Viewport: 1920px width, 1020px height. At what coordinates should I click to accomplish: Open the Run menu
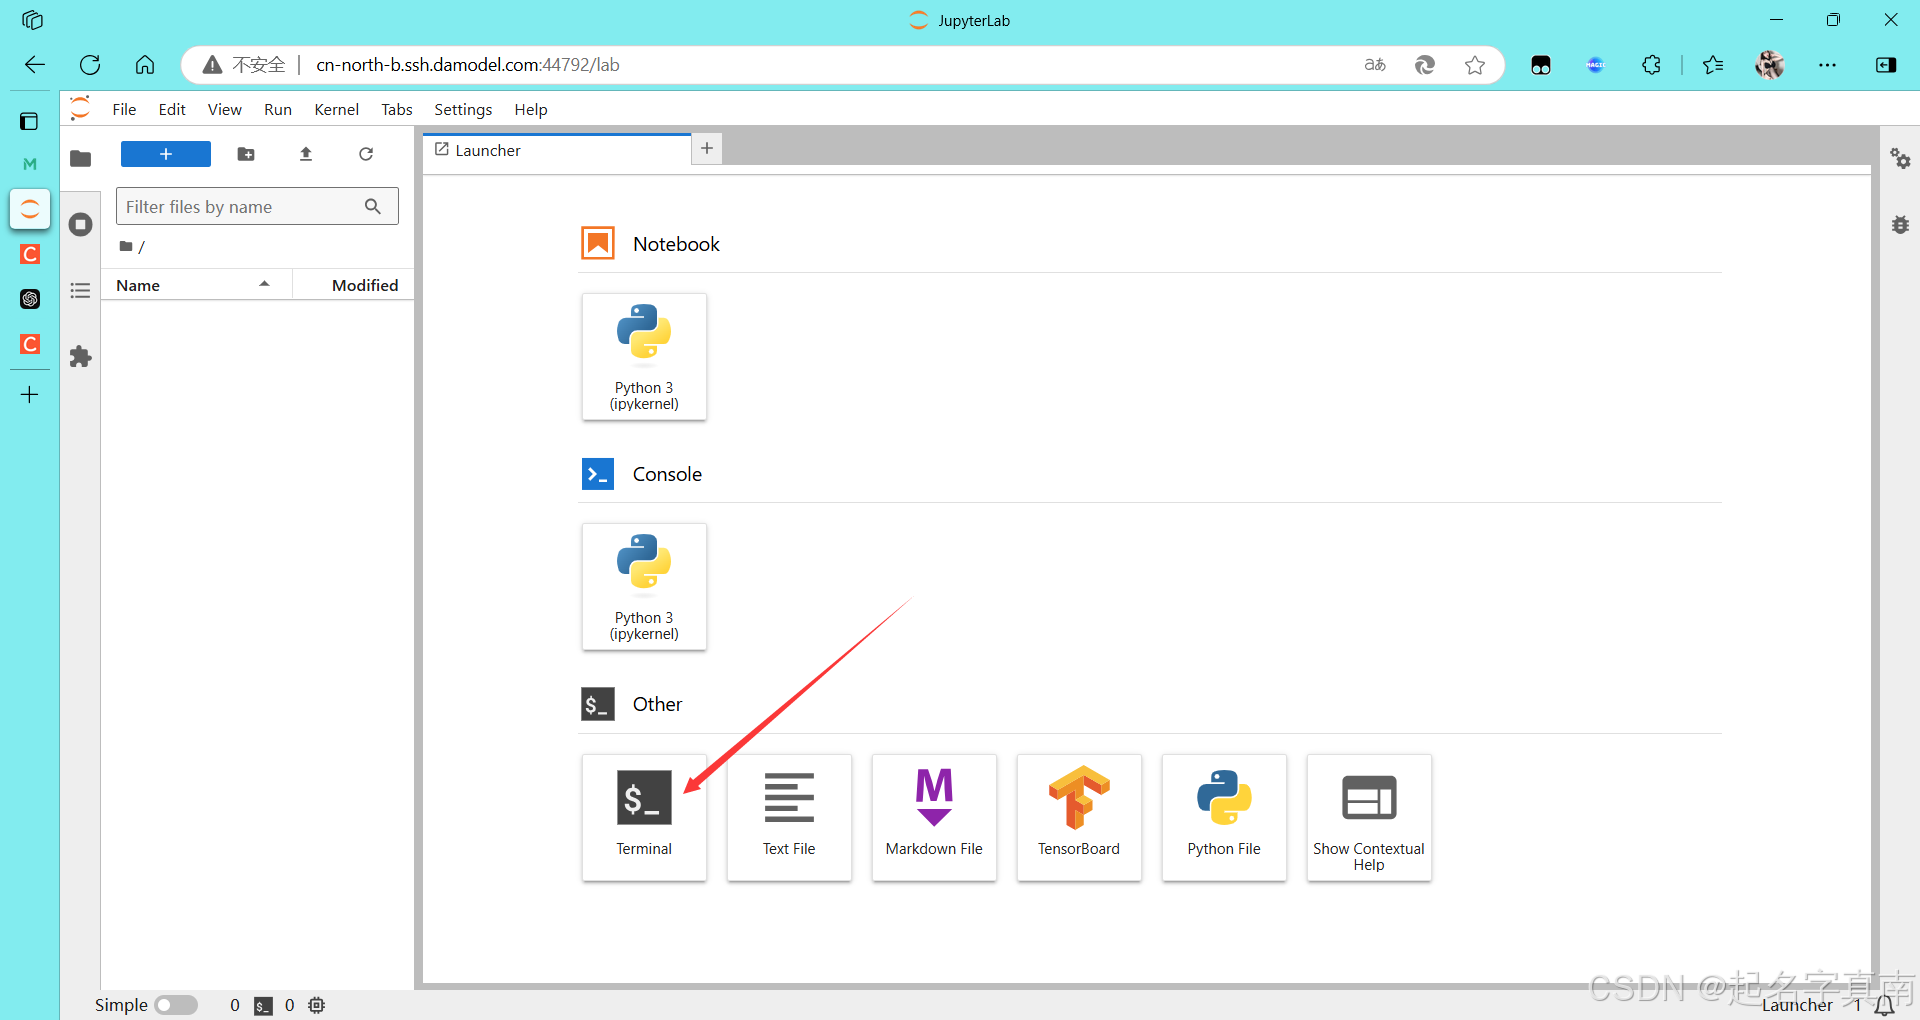278,109
